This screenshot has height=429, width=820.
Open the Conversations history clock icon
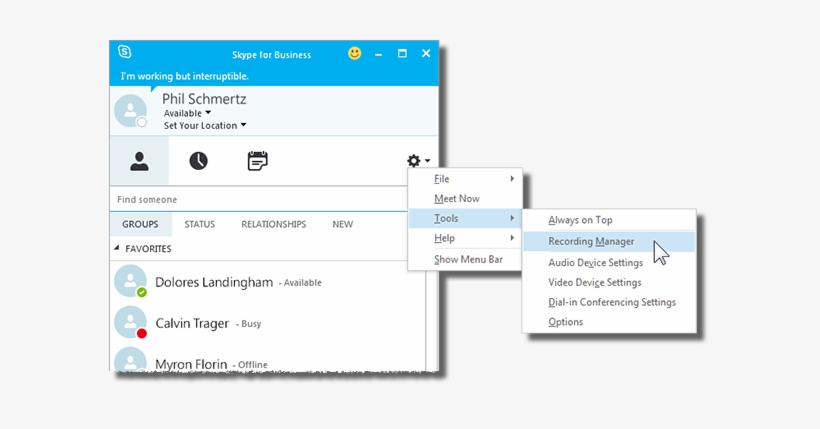[198, 161]
